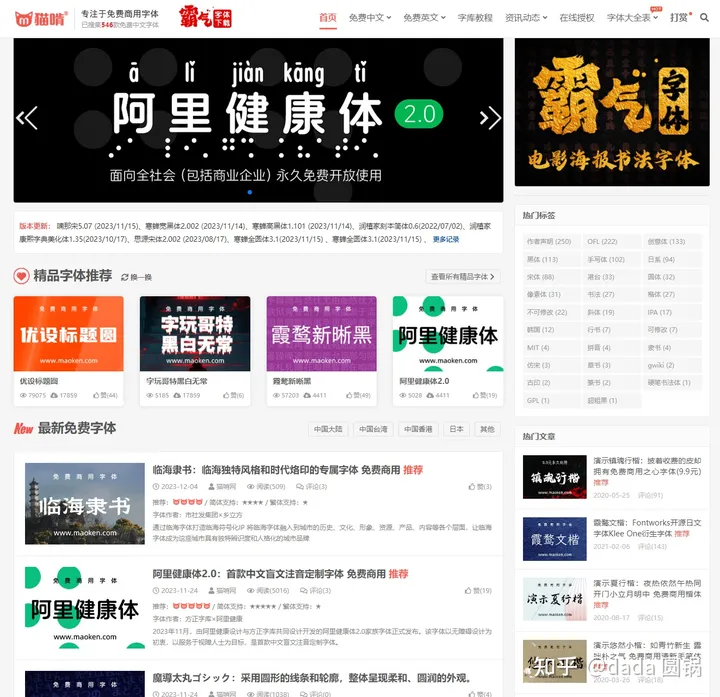Open the 在线授权 nav item

pyautogui.click(x=577, y=17)
